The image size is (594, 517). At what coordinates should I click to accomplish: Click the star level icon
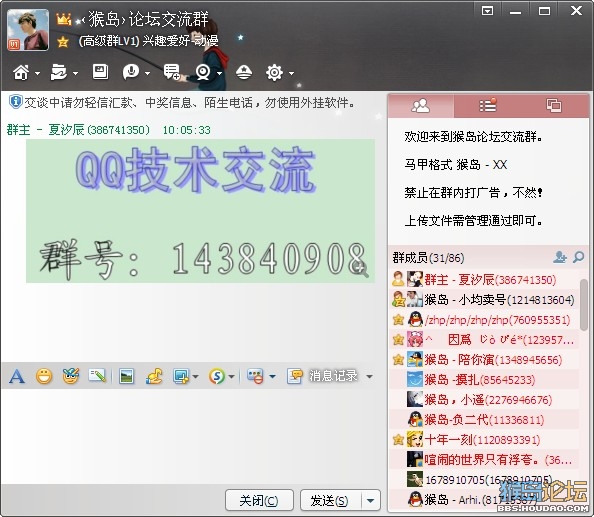coord(63,41)
